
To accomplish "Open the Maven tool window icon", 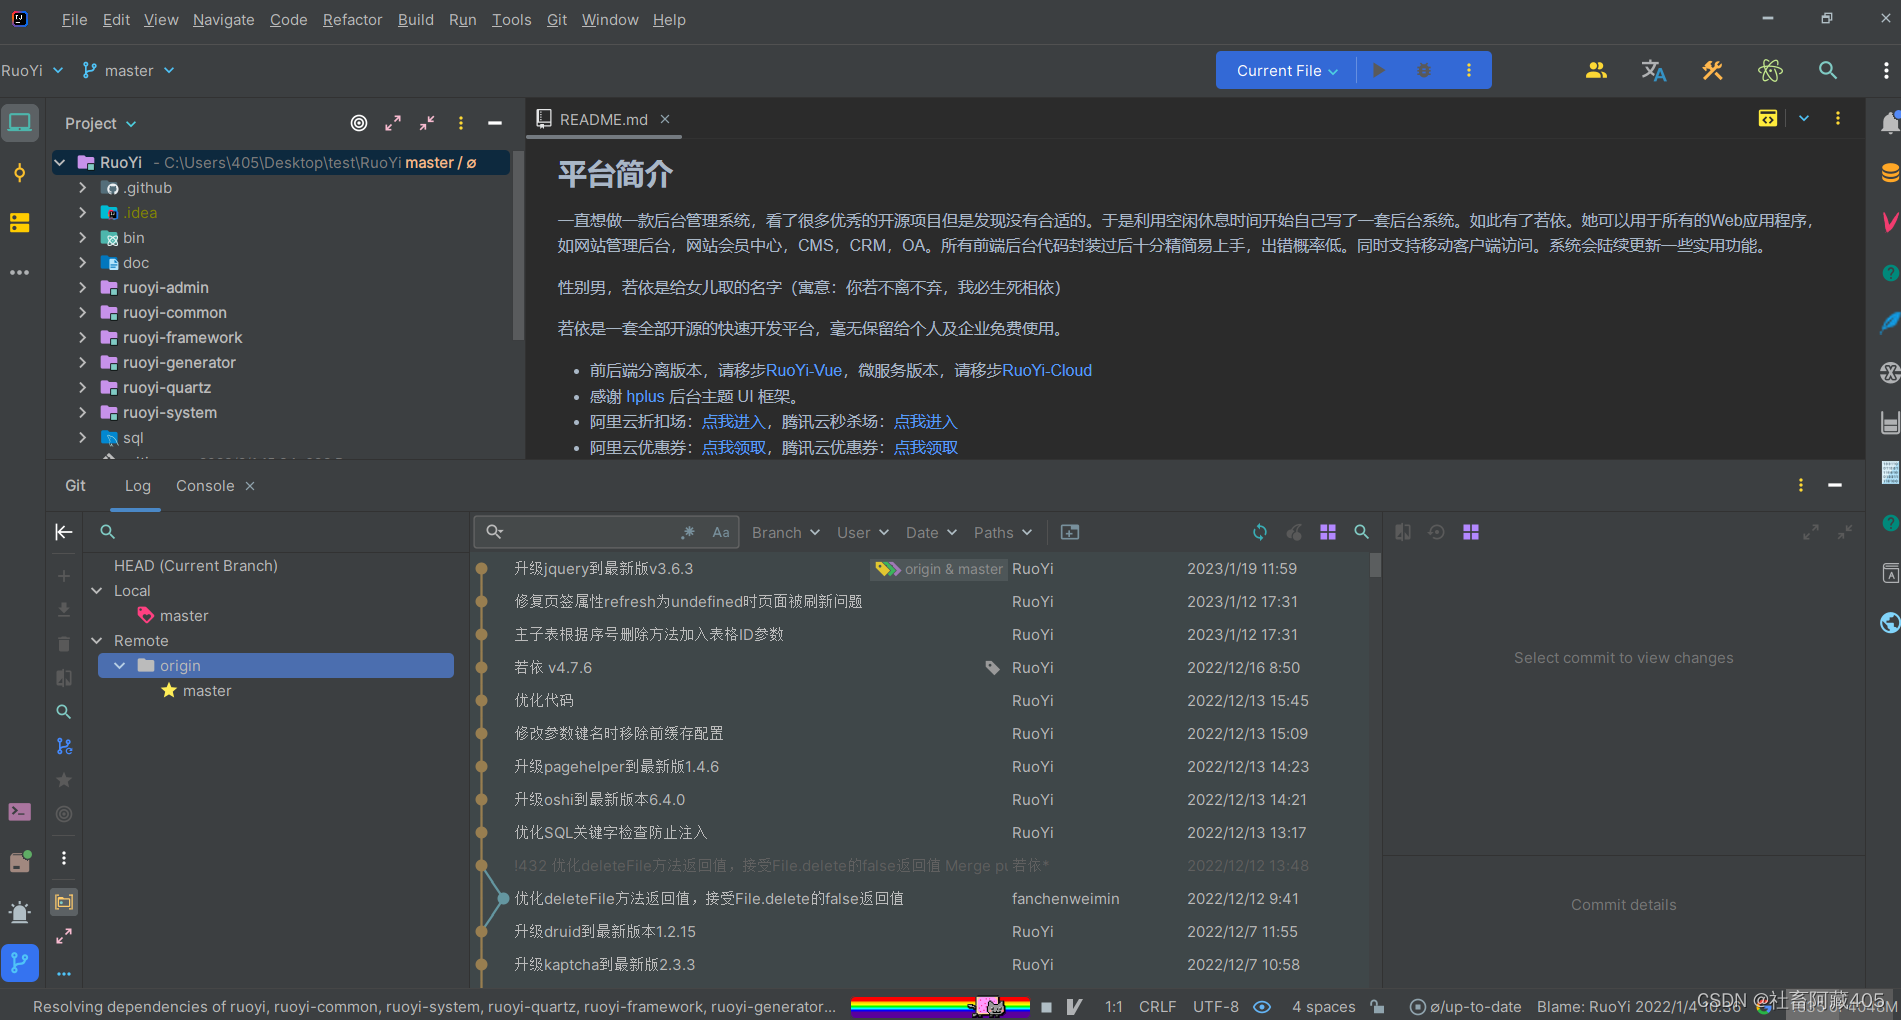I will (1889, 222).
